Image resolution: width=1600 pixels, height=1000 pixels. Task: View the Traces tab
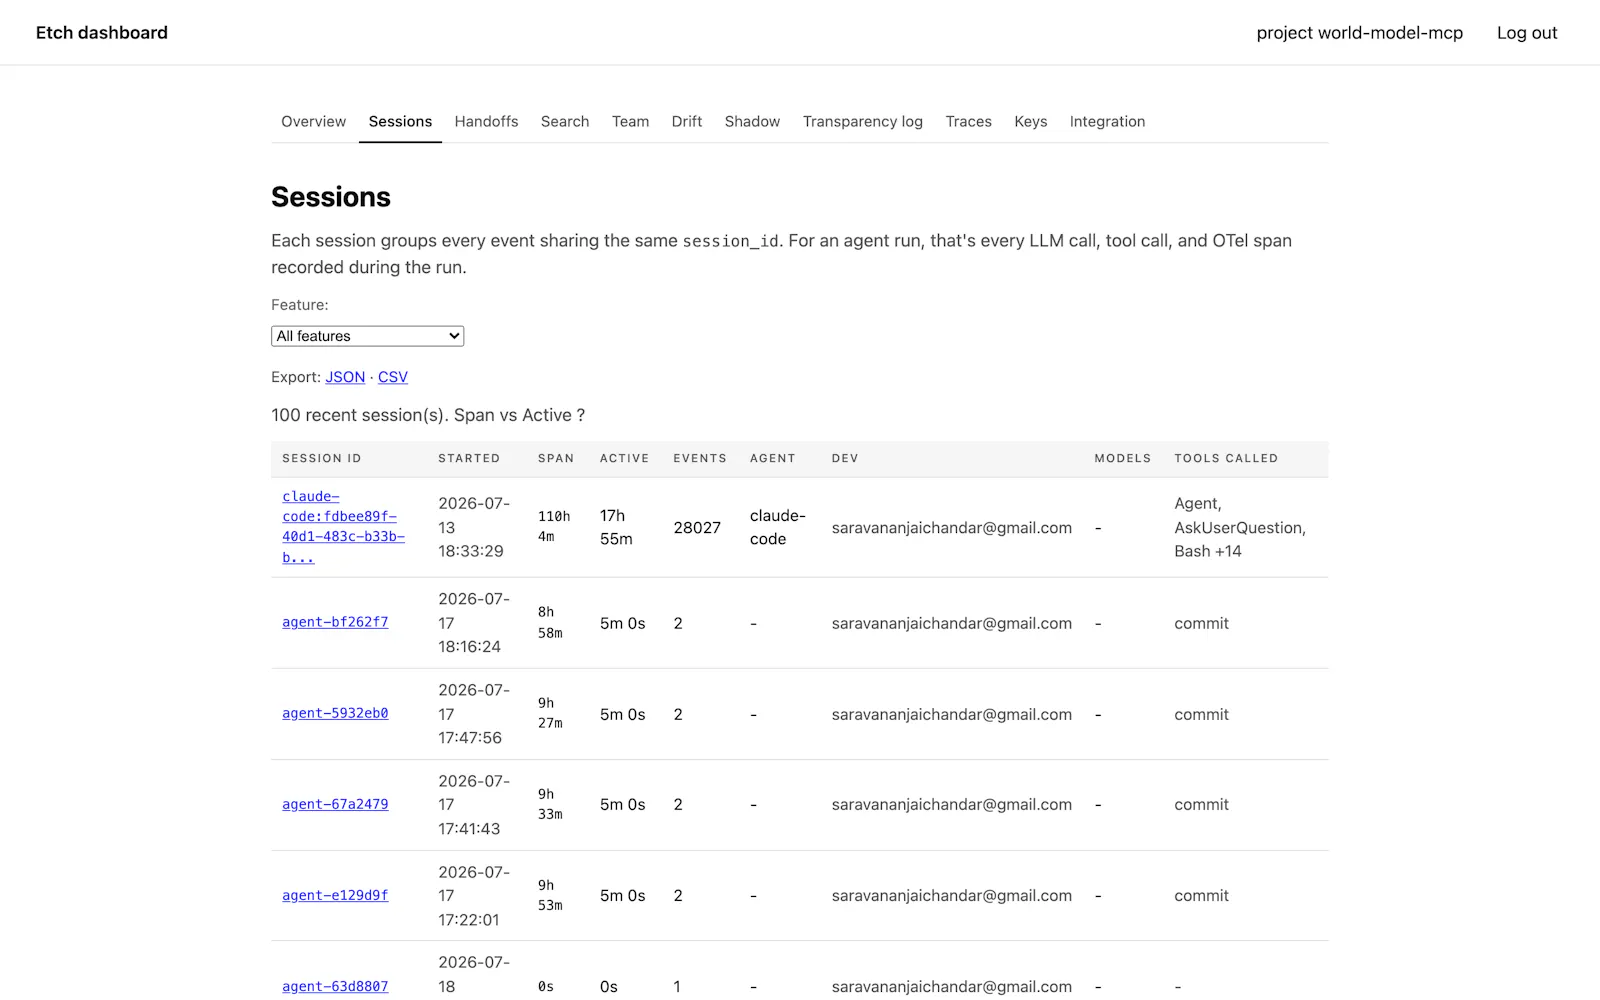(x=968, y=121)
